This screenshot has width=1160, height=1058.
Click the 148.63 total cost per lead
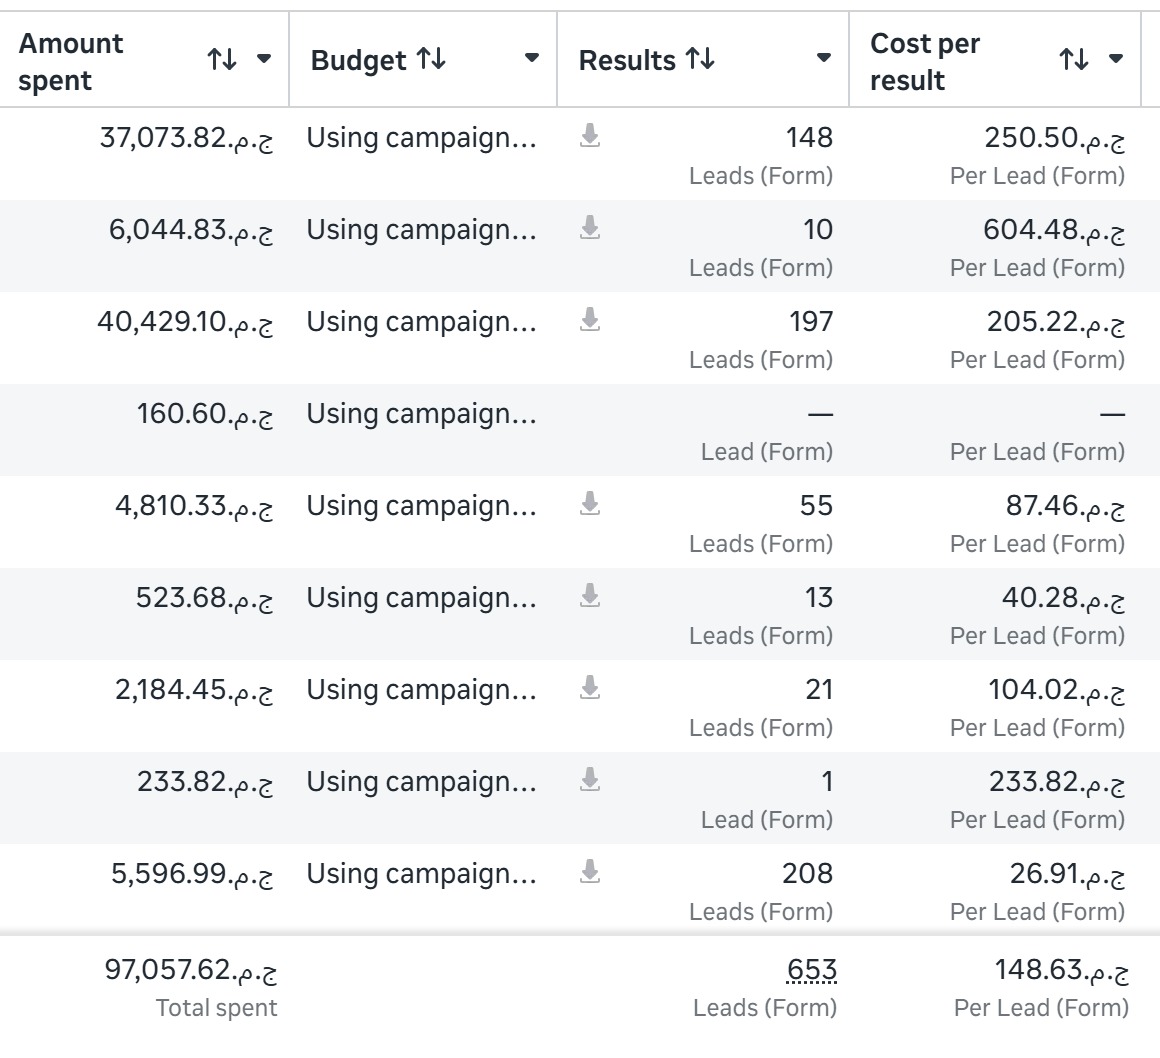pyautogui.click(x=1062, y=969)
